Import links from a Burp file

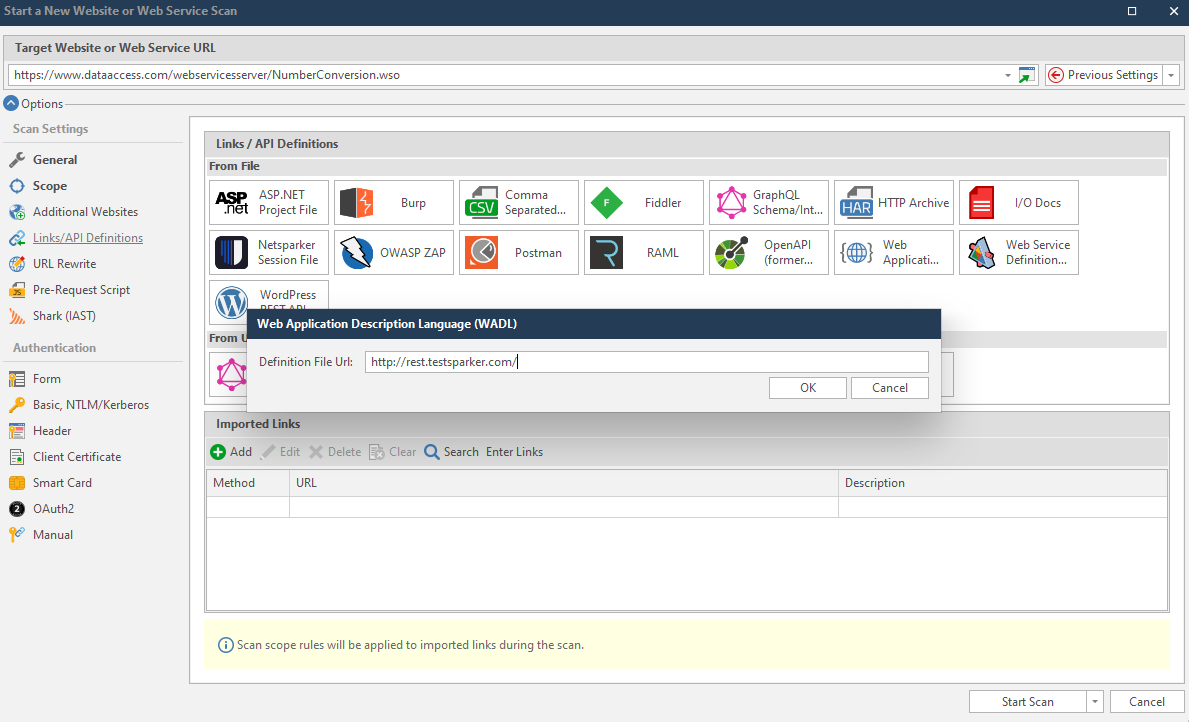pos(393,202)
